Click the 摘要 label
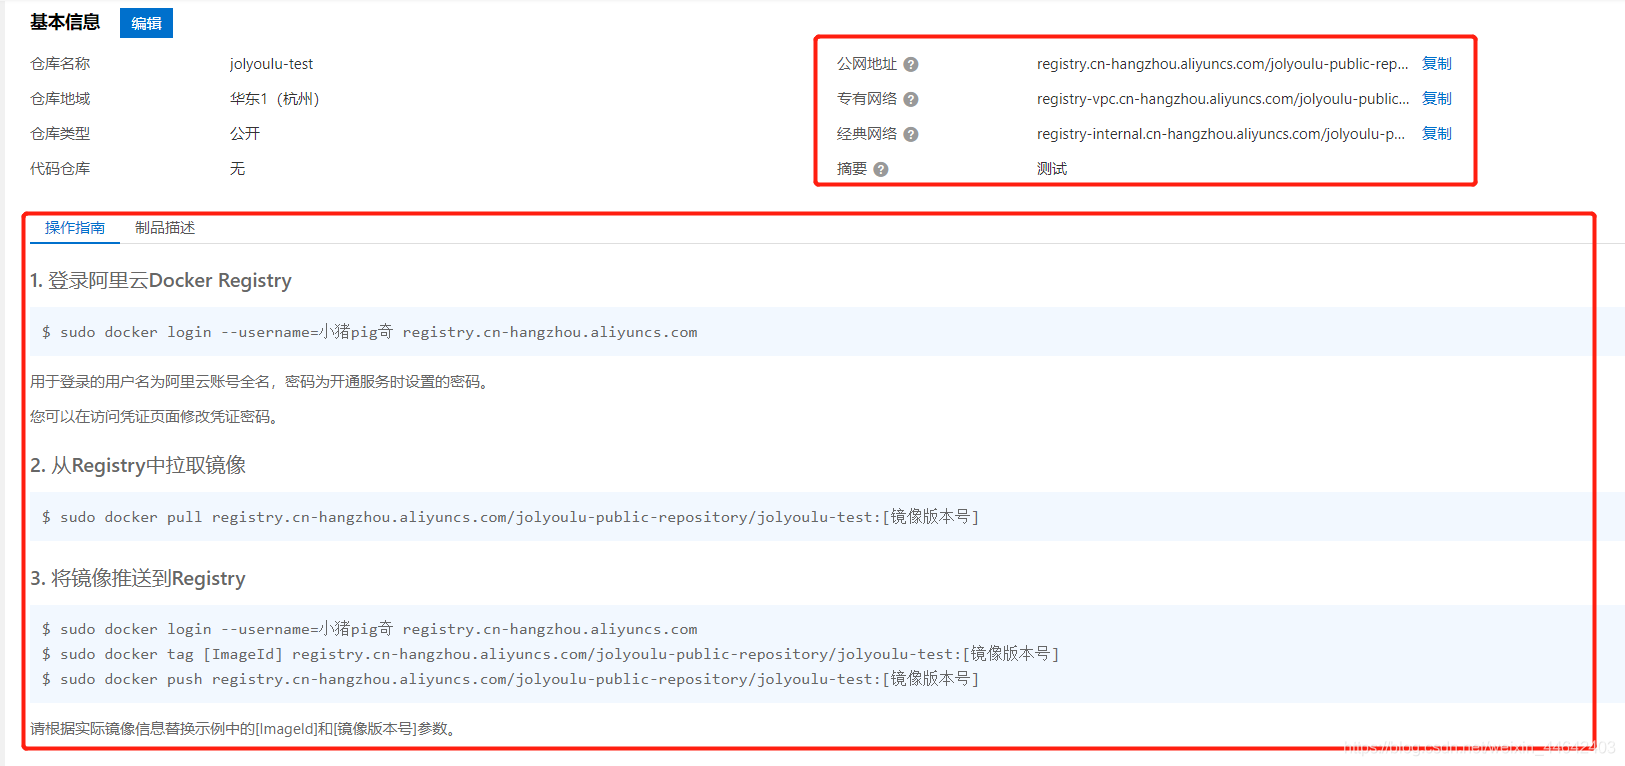Viewport: 1625px width, 766px height. pos(852,169)
